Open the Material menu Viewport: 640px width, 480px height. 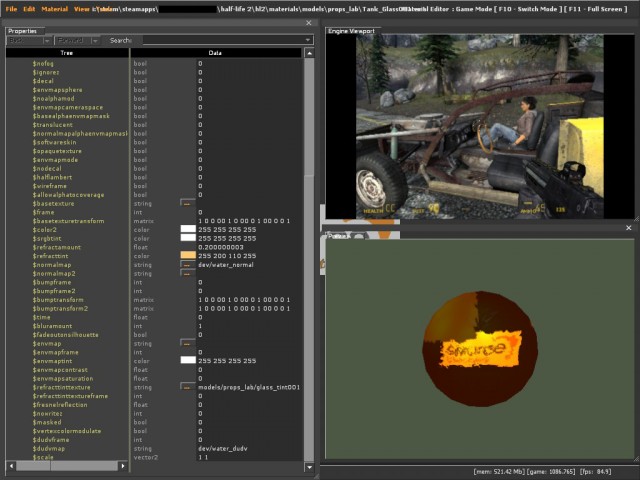click(55, 9)
